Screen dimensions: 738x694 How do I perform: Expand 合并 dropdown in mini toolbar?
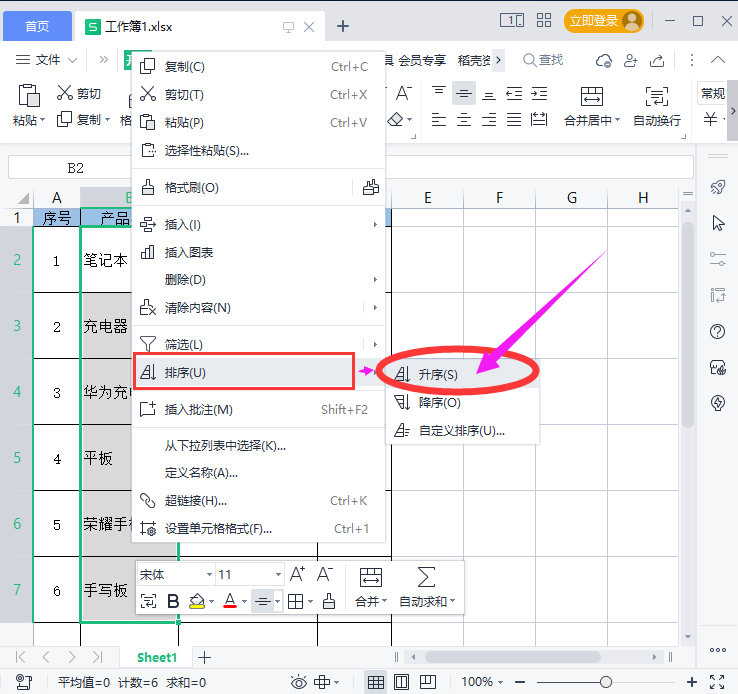coord(384,601)
